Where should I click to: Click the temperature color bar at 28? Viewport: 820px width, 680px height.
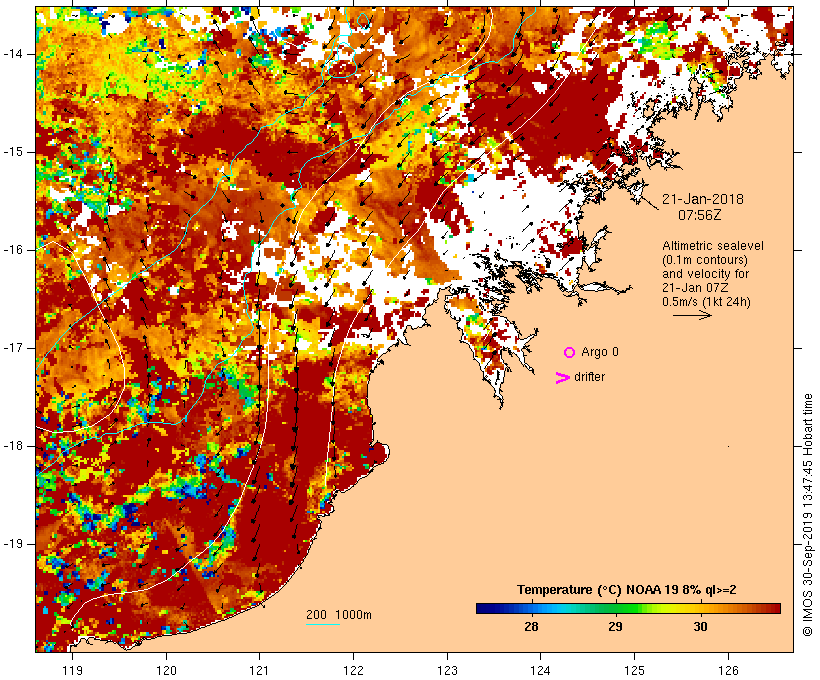click(x=531, y=608)
